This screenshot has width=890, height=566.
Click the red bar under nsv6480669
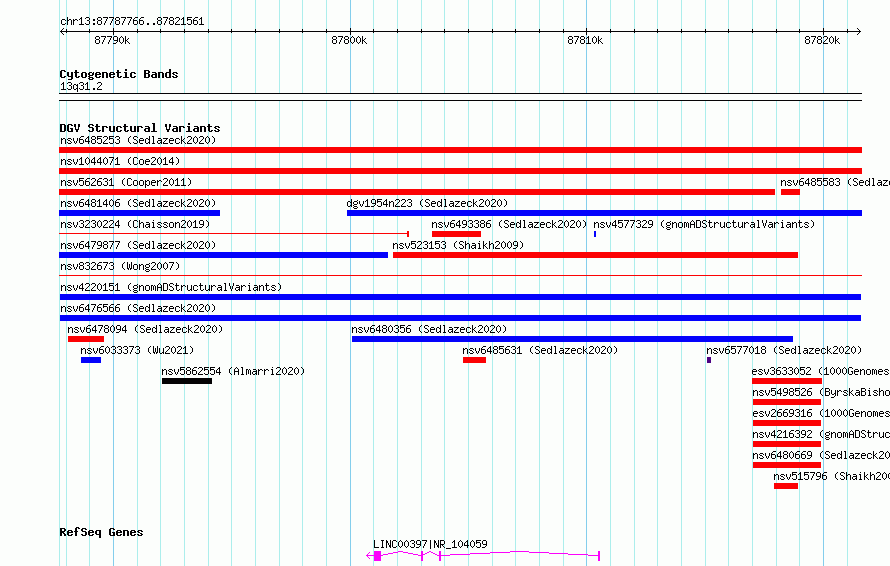pos(787,465)
